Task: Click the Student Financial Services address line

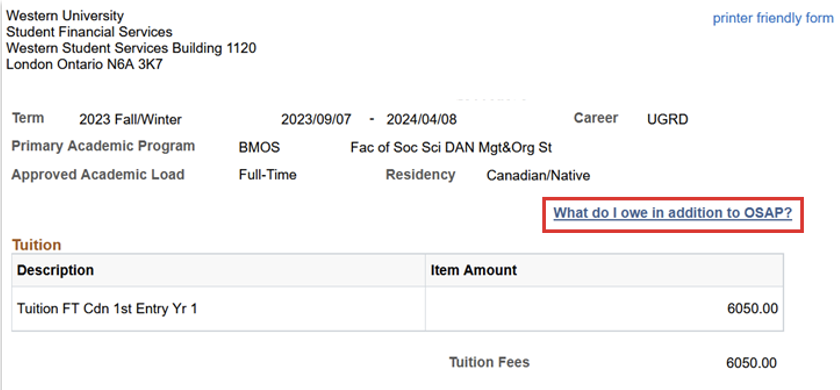Action: click(89, 32)
